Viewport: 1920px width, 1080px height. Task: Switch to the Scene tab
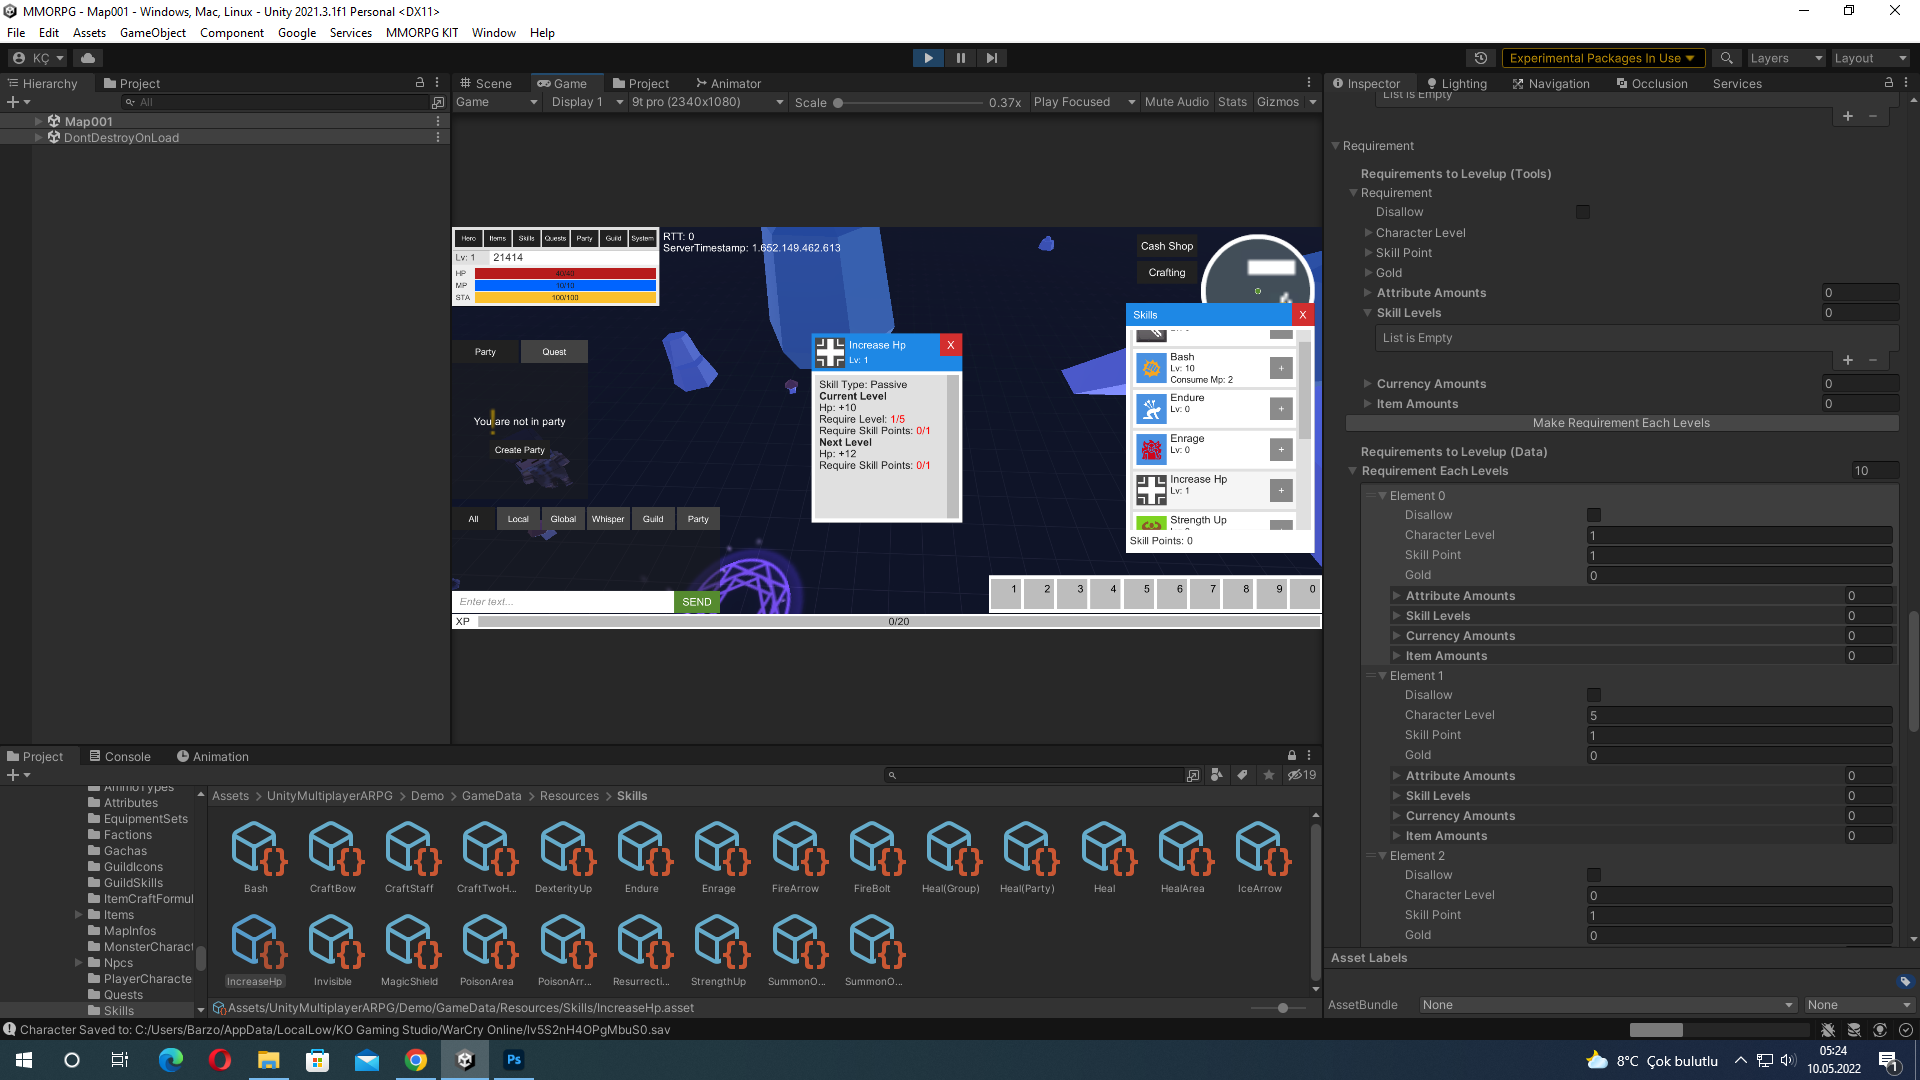(x=492, y=83)
